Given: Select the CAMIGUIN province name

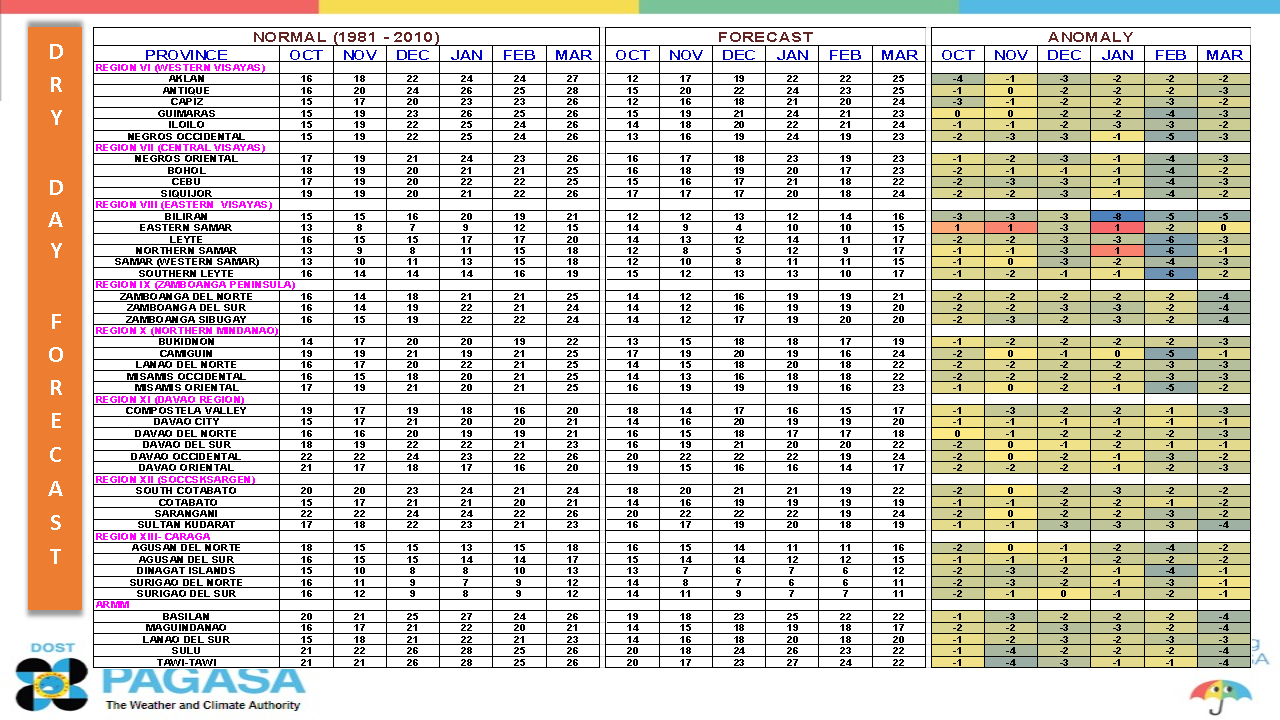Looking at the screenshot, I should pyautogui.click(x=186, y=353).
